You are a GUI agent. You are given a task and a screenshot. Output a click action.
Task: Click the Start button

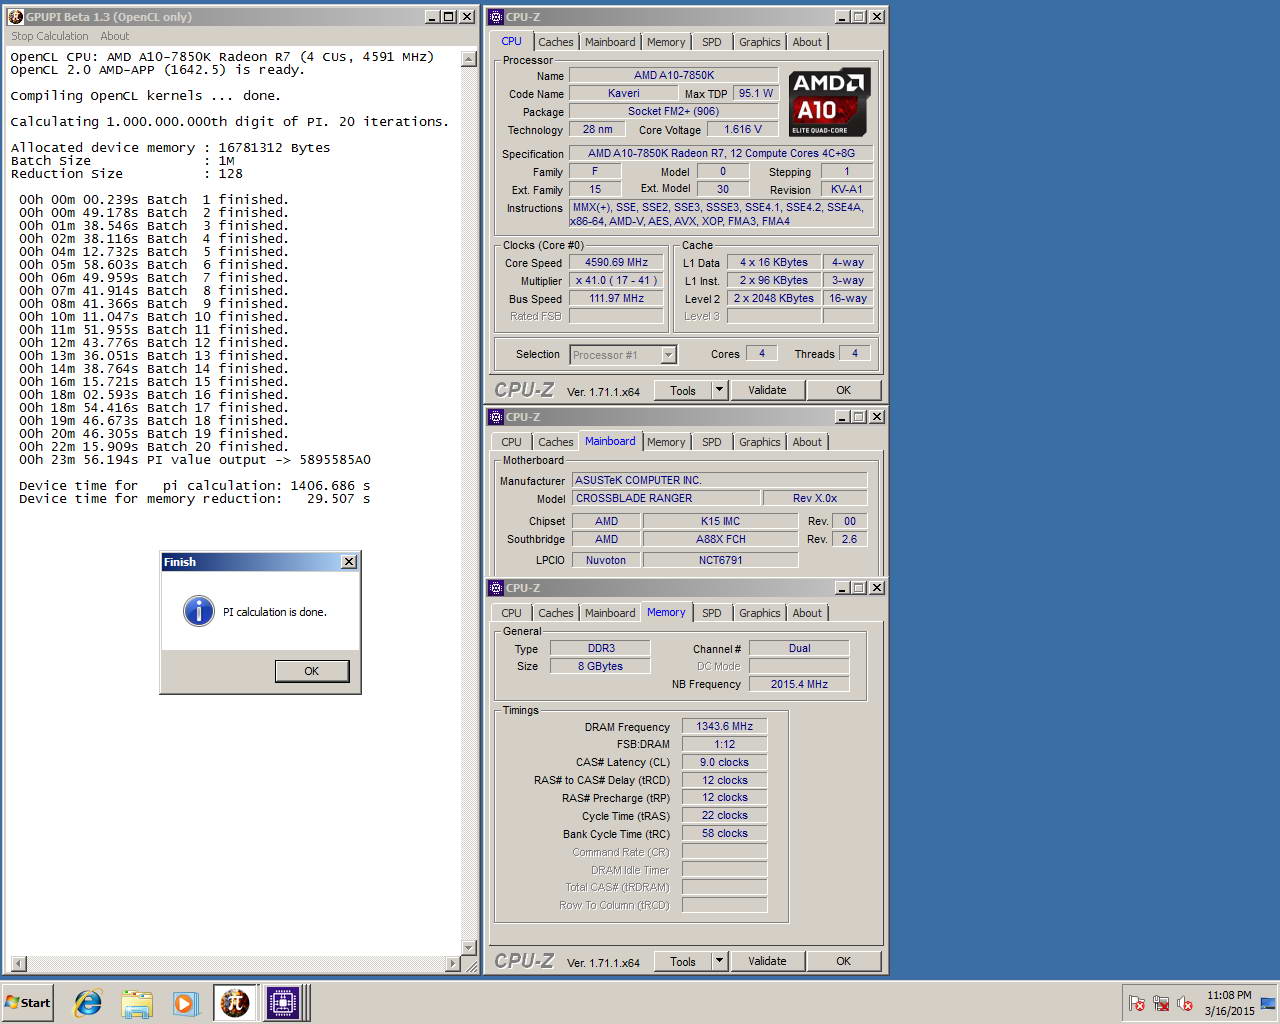coord(28,1003)
